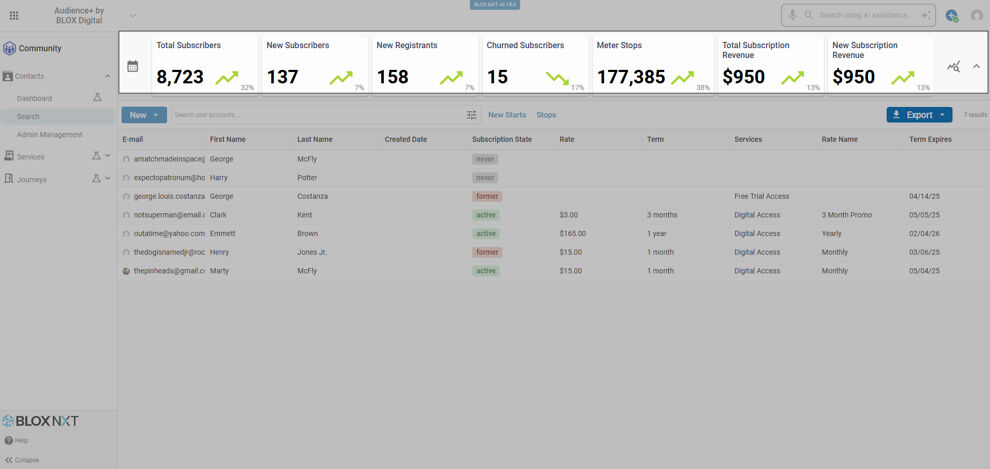Open Admin Management in sidebar
The image size is (990, 469).
50,135
